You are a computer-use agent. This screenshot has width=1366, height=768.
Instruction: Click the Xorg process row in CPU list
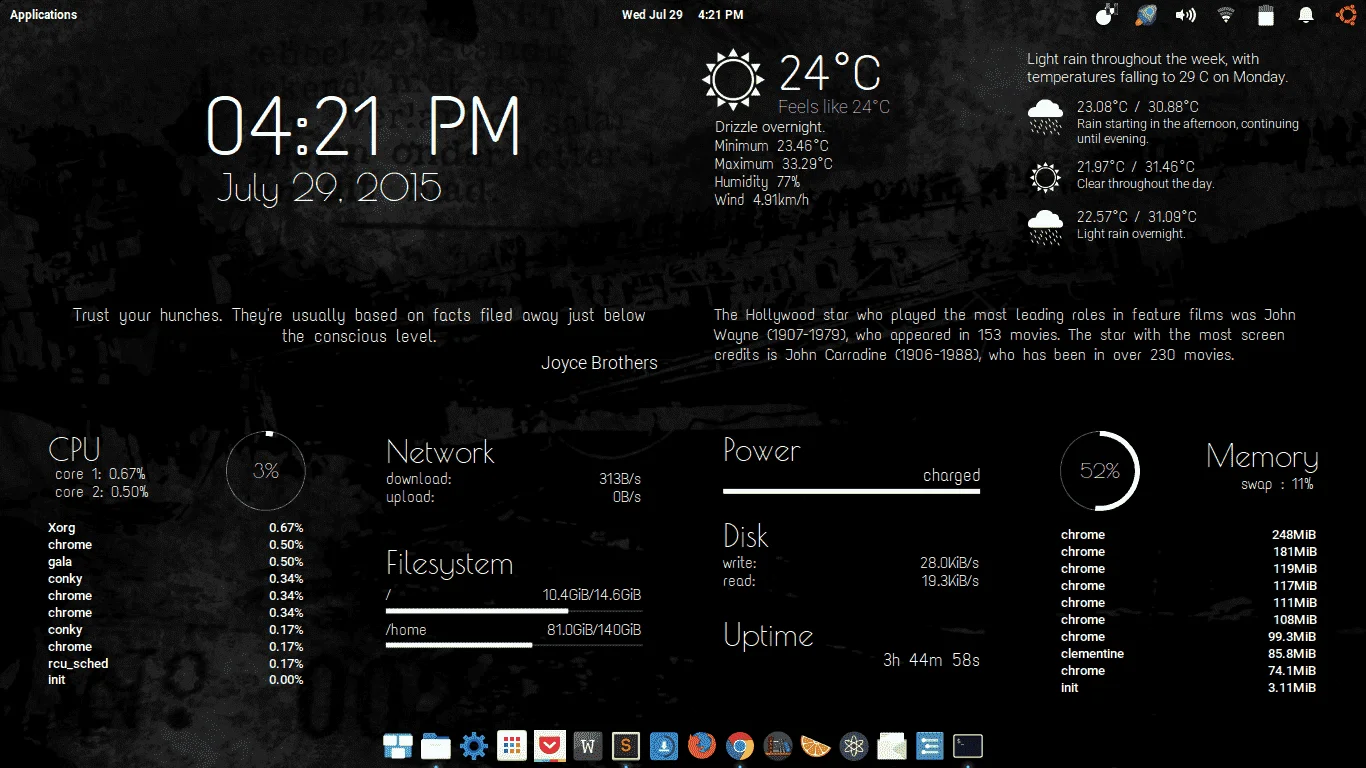click(176, 528)
